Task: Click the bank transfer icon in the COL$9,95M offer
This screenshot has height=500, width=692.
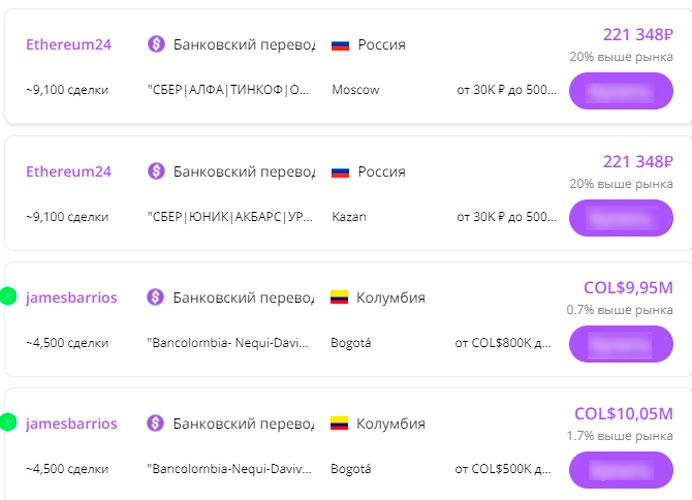Action: pos(156,297)
